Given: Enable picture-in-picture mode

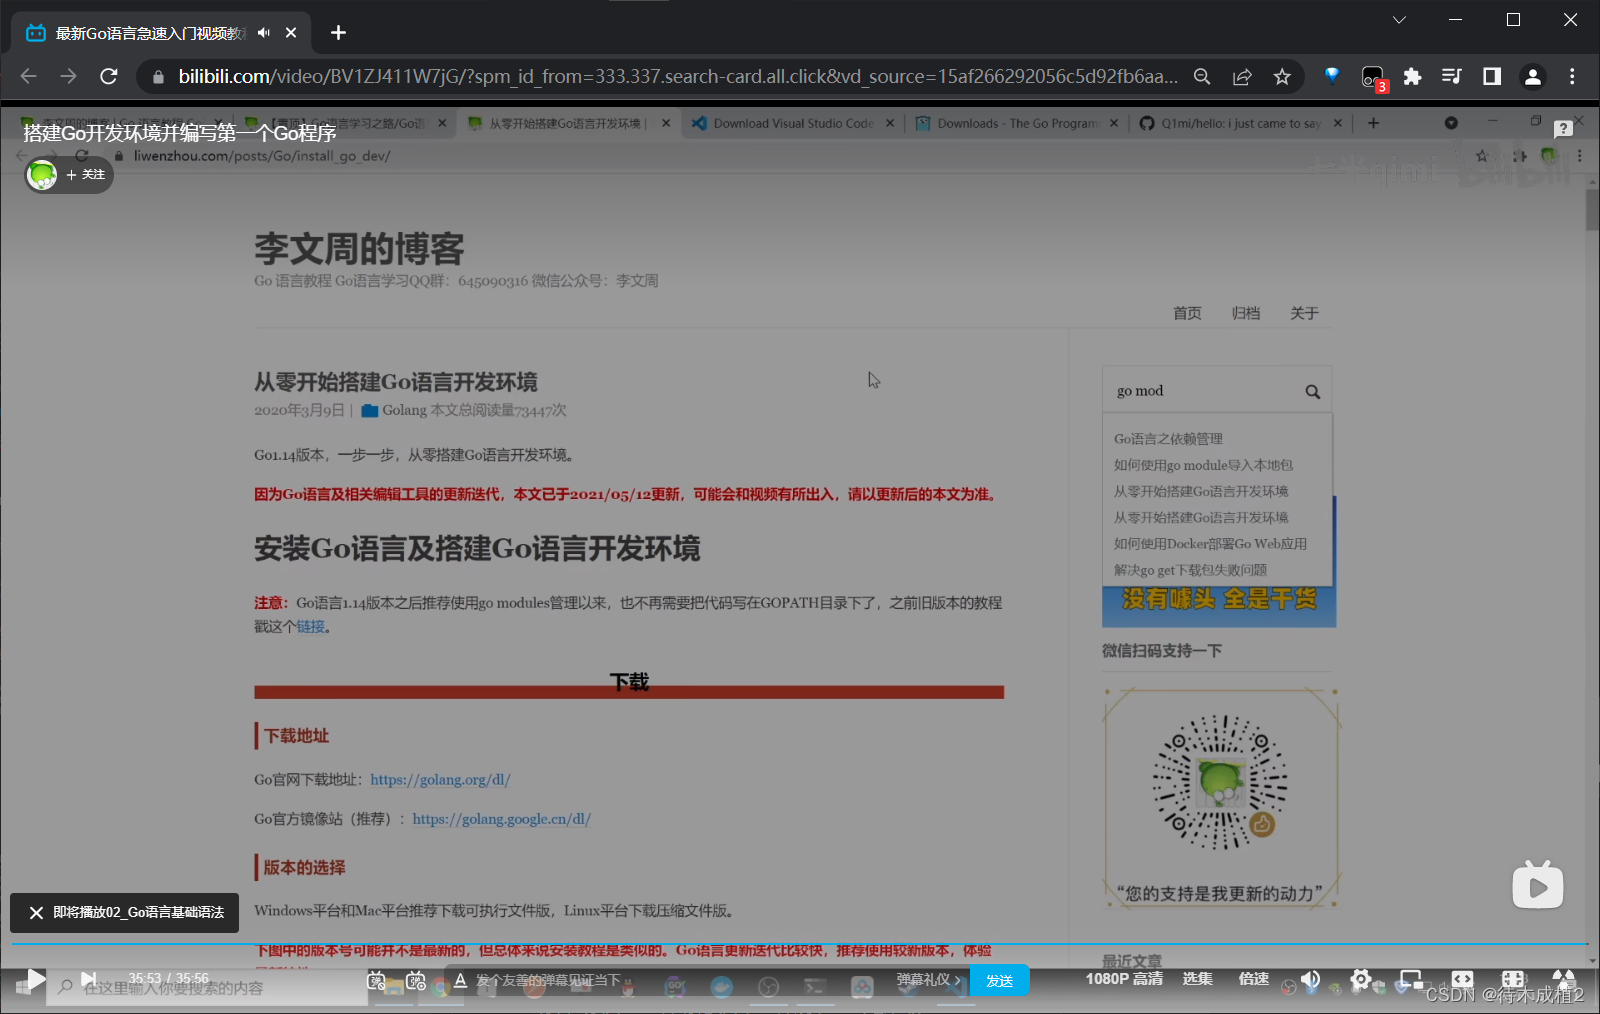Looking at the screenshot, I should 1411,979.
